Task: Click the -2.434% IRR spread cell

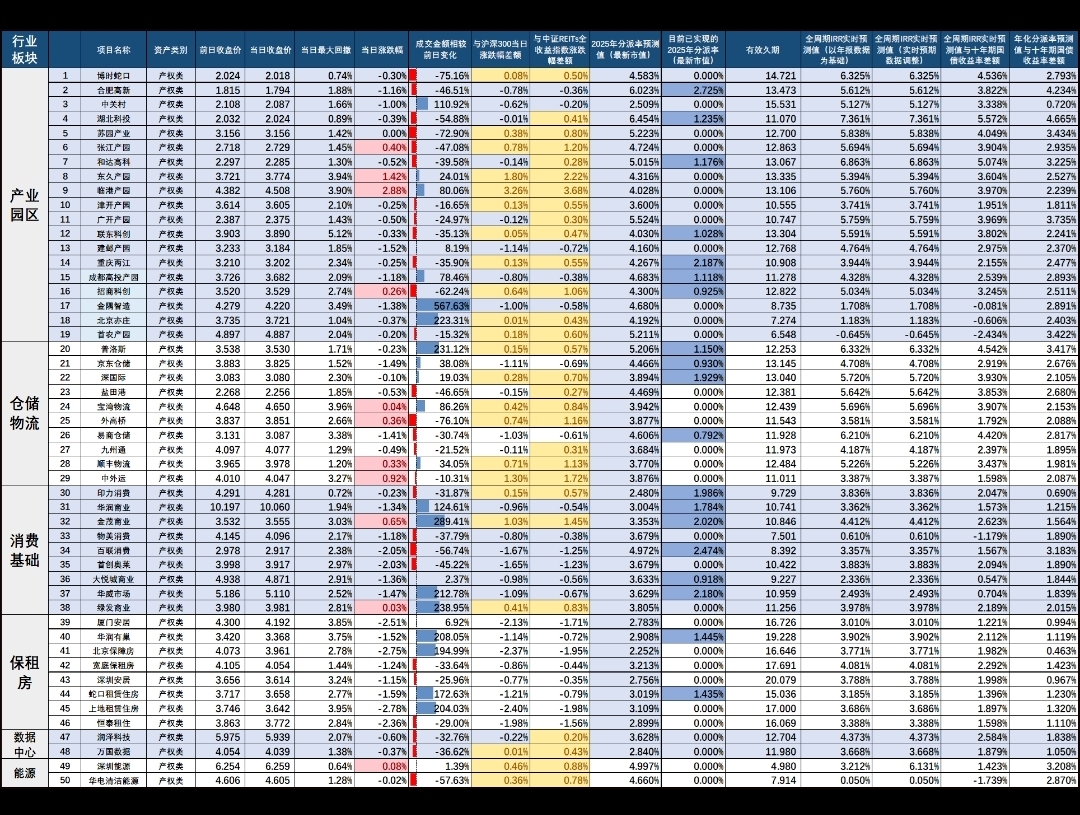Action: point(975,335)
